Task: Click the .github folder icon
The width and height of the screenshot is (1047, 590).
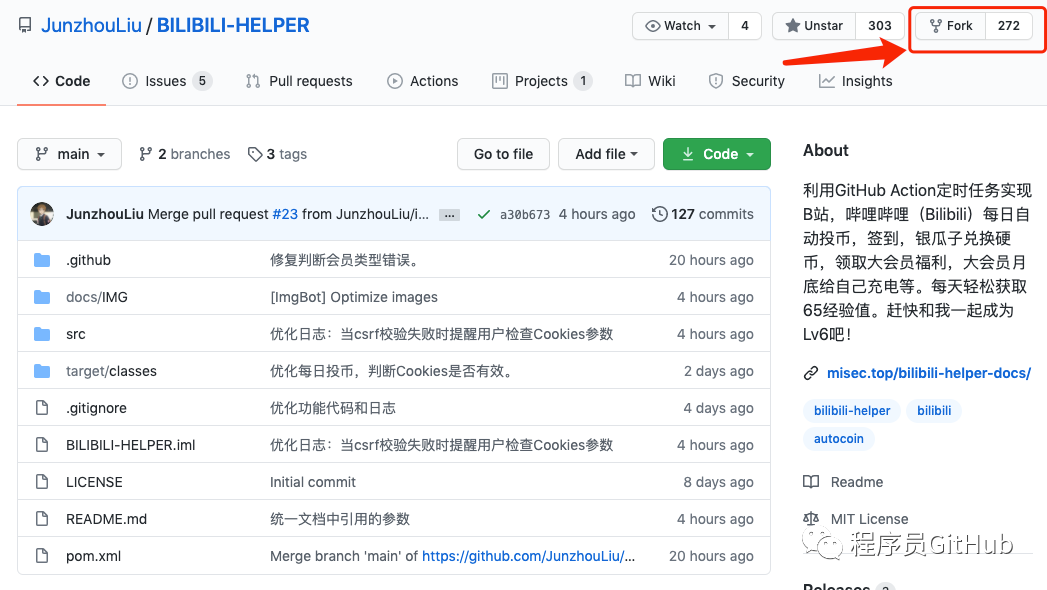Action: (42, 260)
